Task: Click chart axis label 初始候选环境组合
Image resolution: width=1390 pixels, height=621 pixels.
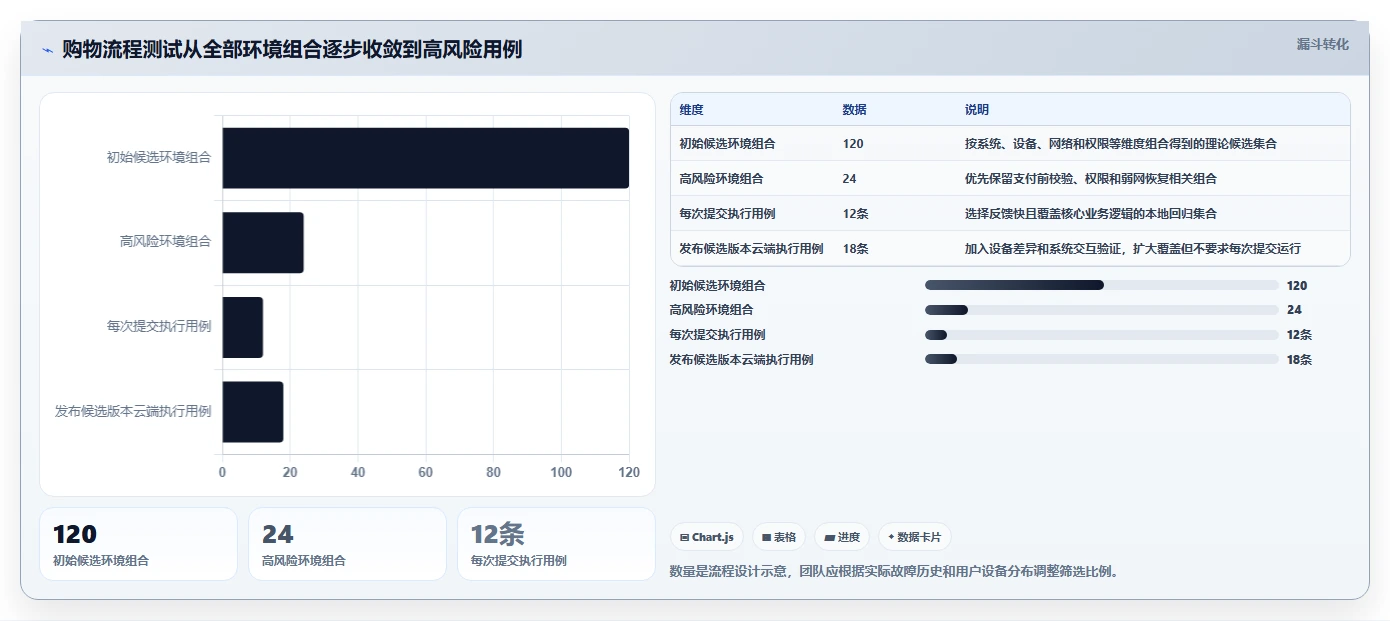Action: (159, 157)
